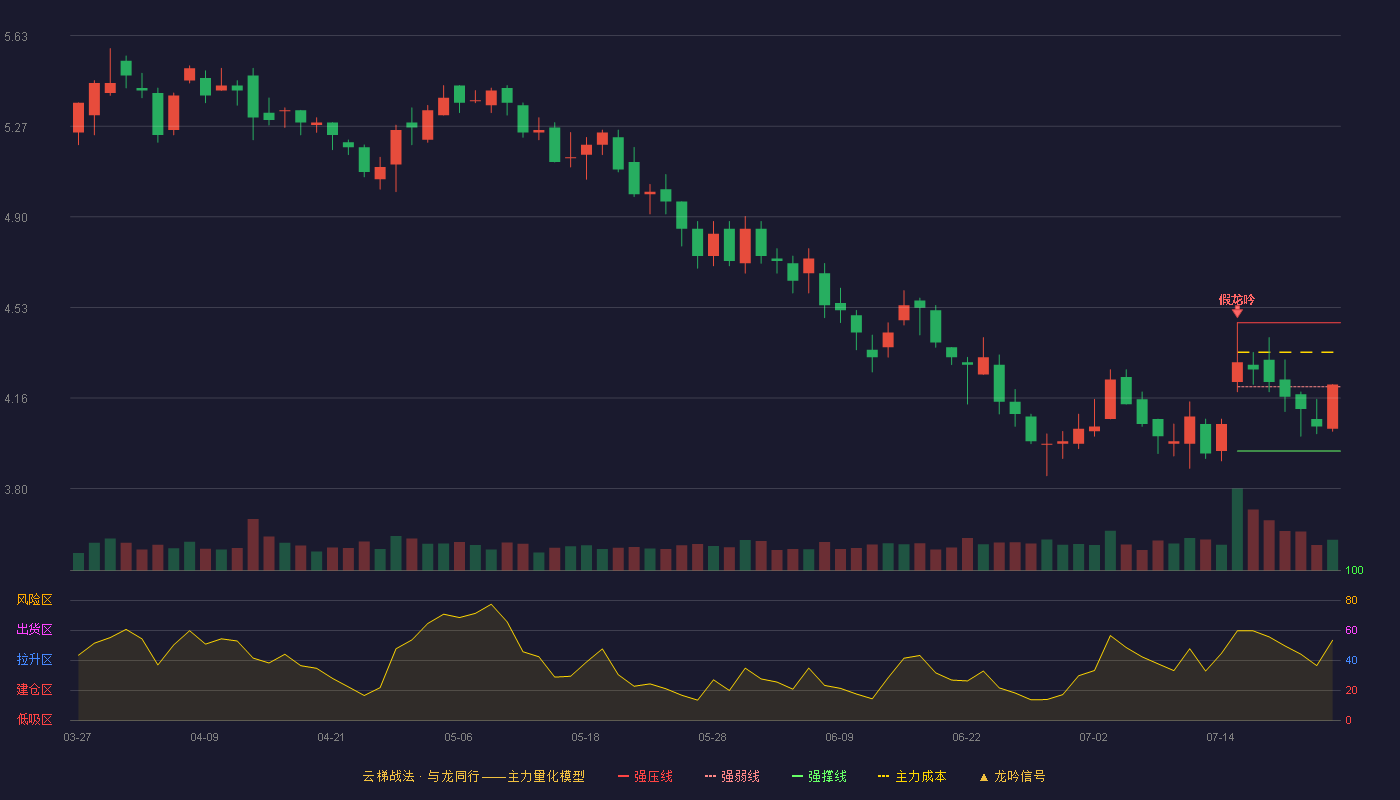1400x800 pixels.
Task: Click the 06-09 date label
Action: coord(839,737)
